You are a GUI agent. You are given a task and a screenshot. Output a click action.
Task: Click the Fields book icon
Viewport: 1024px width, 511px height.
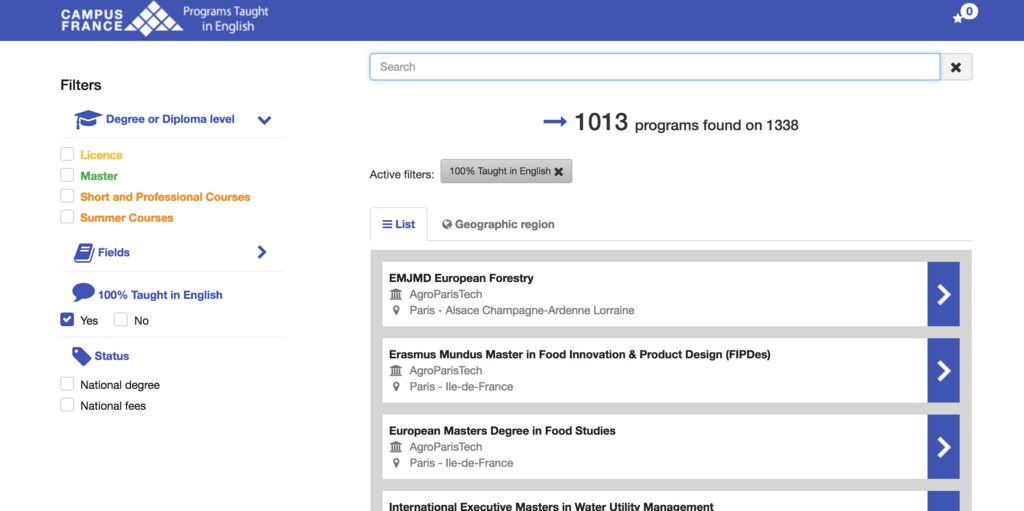coord(84,252)
